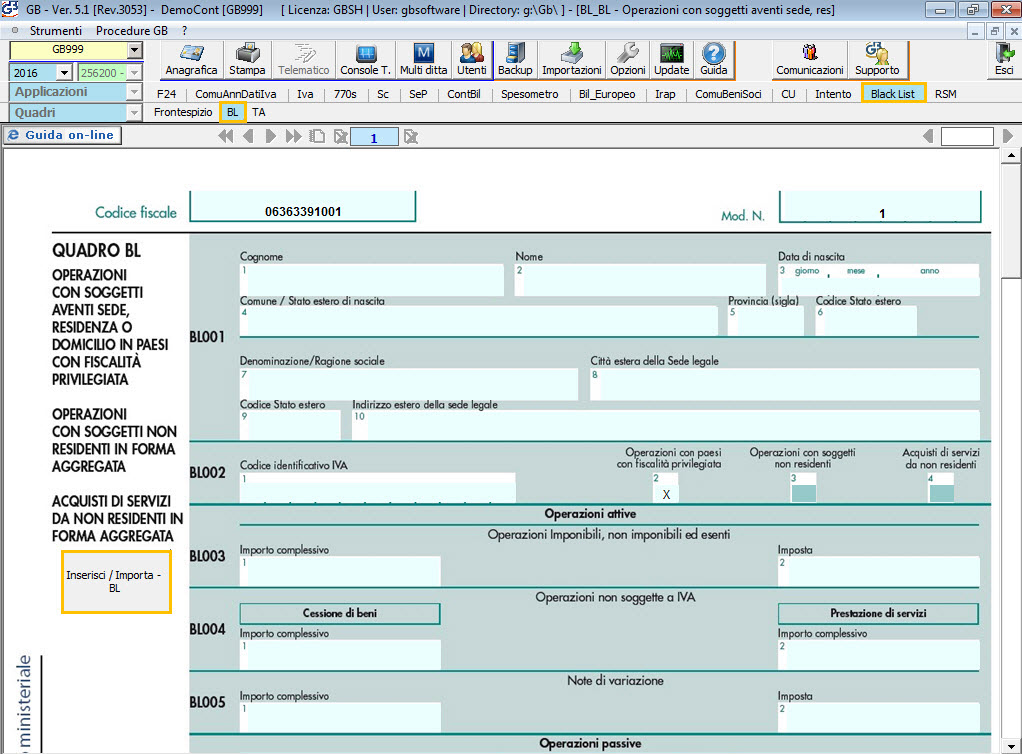Image resolution: width=1022 pixels, height=754 pixels.
Task: Open the Utenti users icon
Action: tap(472, 60)
